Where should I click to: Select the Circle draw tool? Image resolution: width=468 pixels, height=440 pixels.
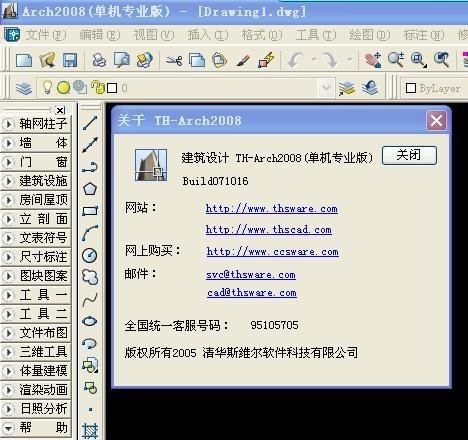[89, 256]
